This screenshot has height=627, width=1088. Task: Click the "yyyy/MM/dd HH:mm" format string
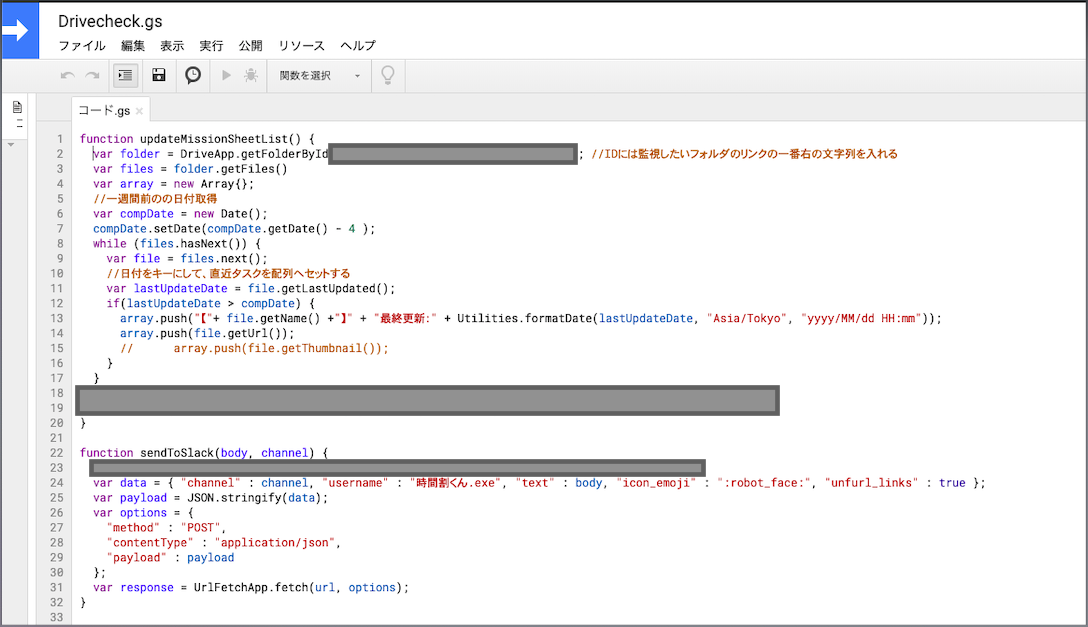(x=861, y=318)
